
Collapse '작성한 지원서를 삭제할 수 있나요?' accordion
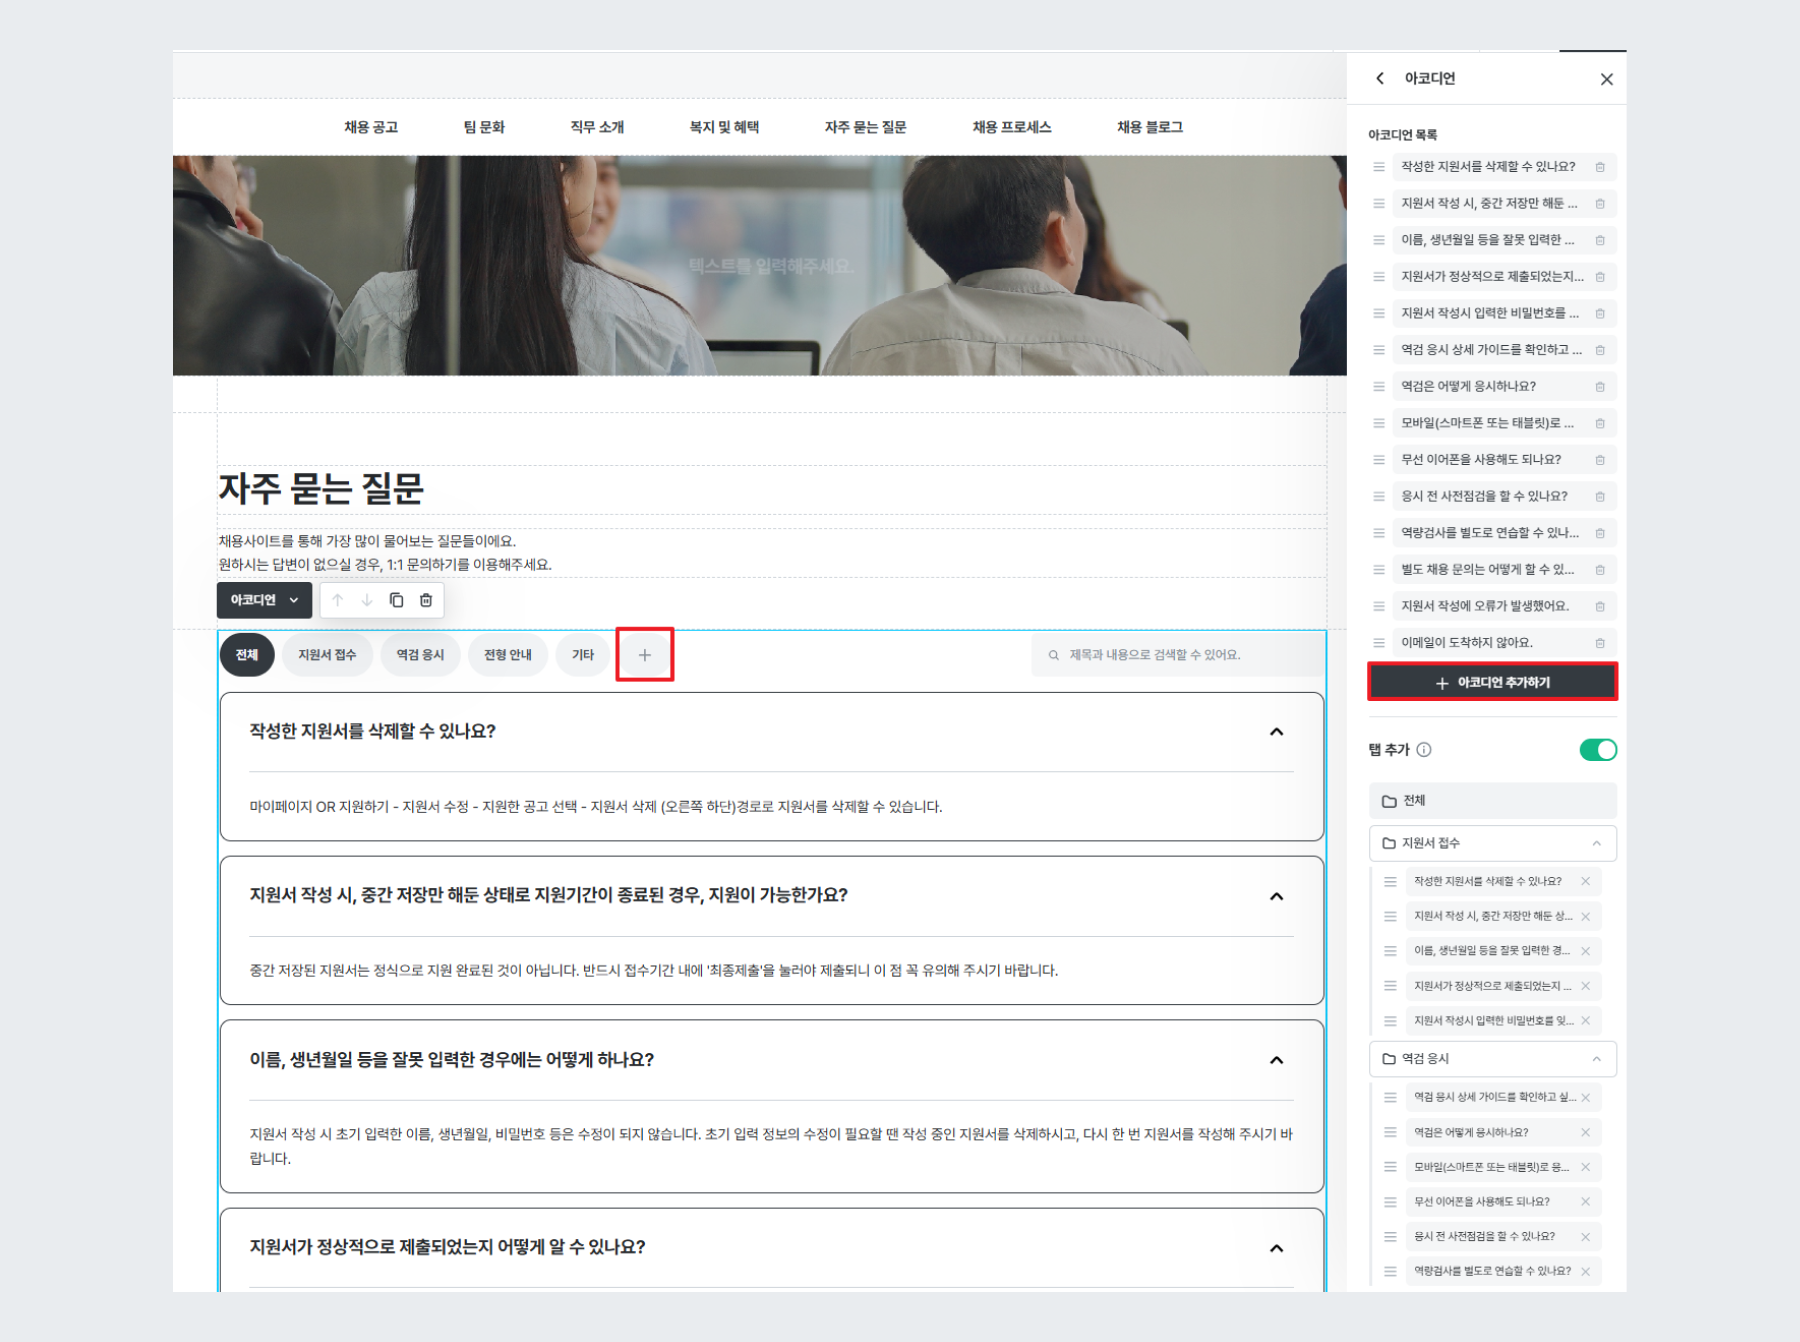(x=1276, y=732)
